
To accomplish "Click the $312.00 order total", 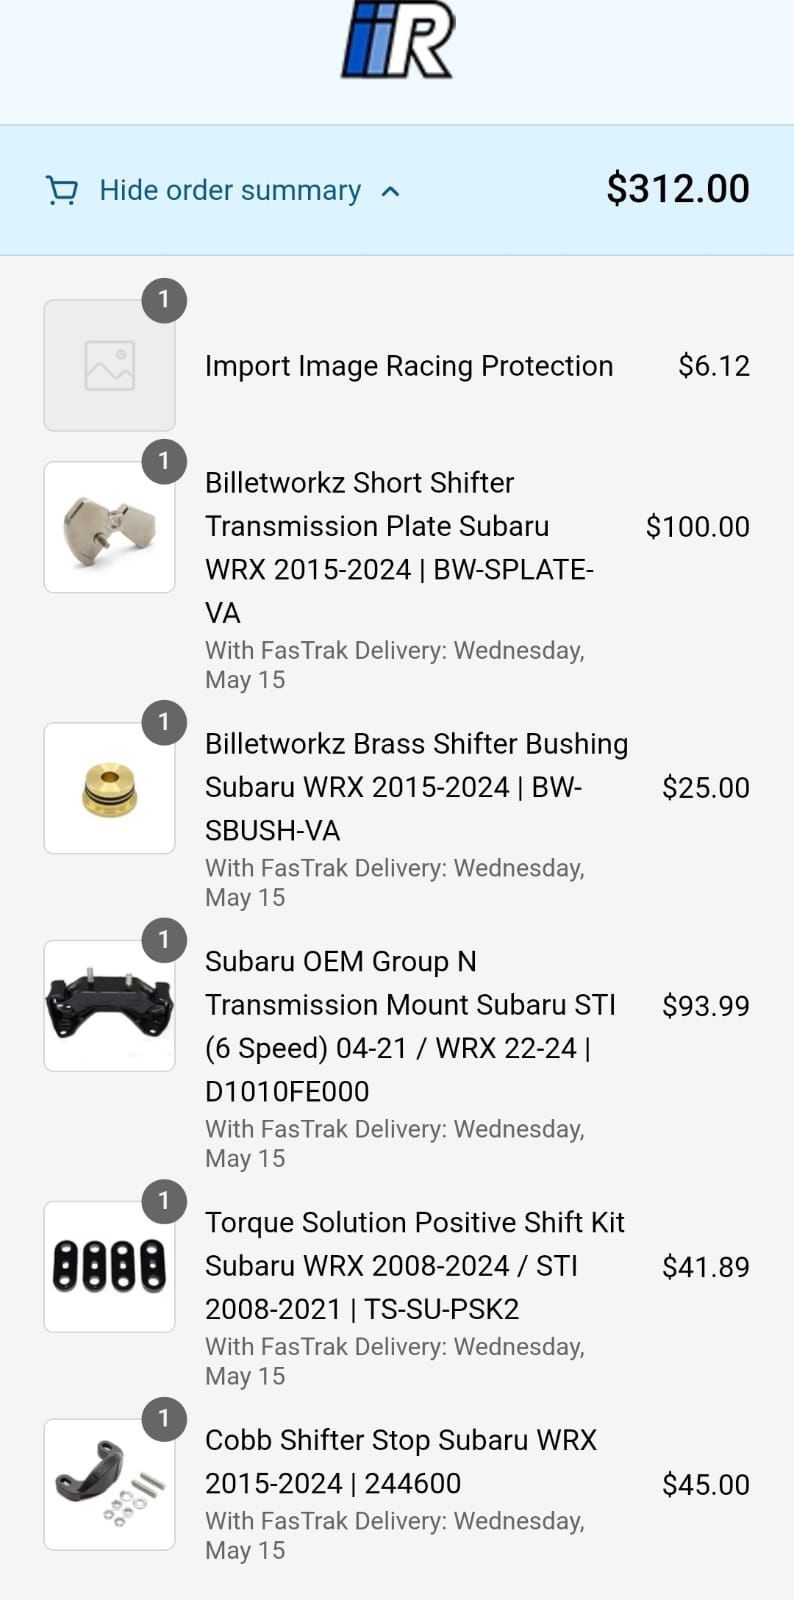I will click(x=677, y=189).
